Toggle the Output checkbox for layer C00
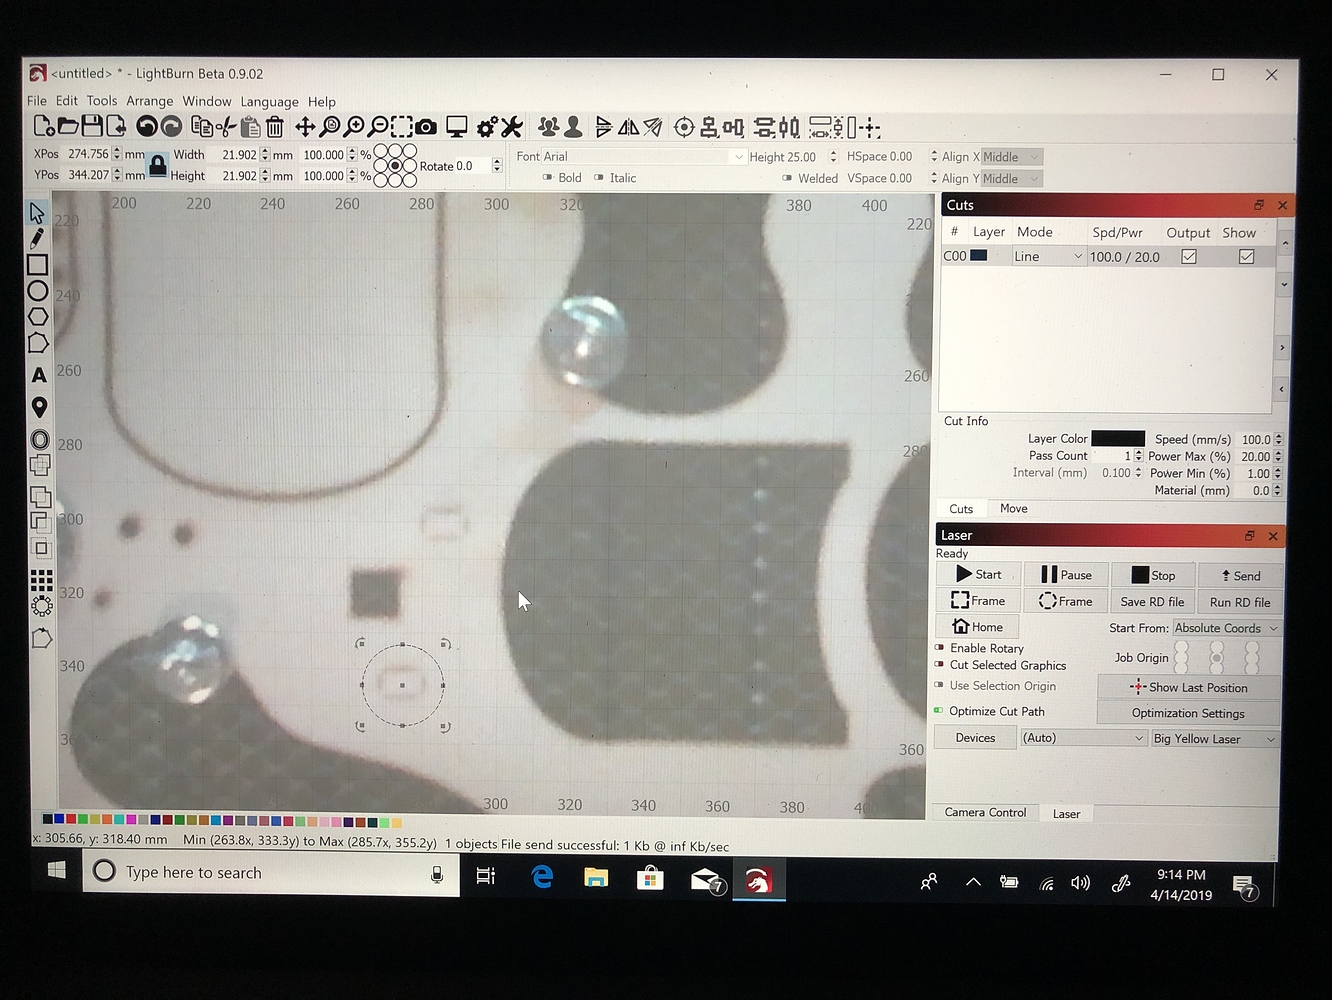This screenshot has height=1000, width=1332. [1189, 256]
